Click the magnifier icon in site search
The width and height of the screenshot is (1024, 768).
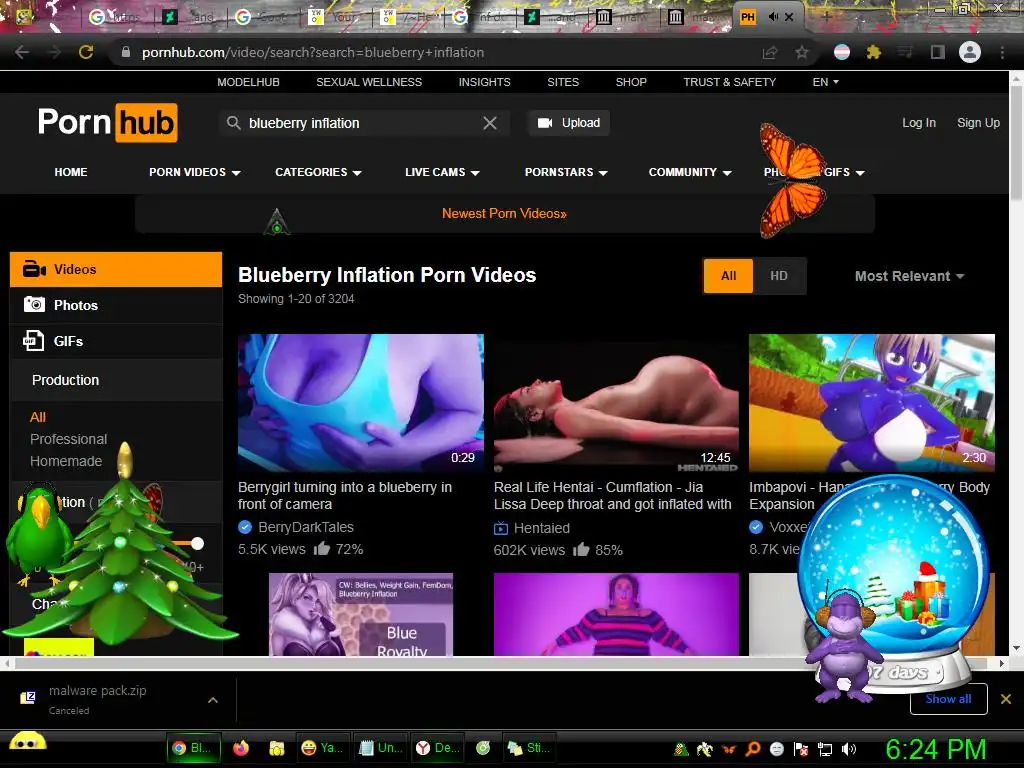[234, 123]
